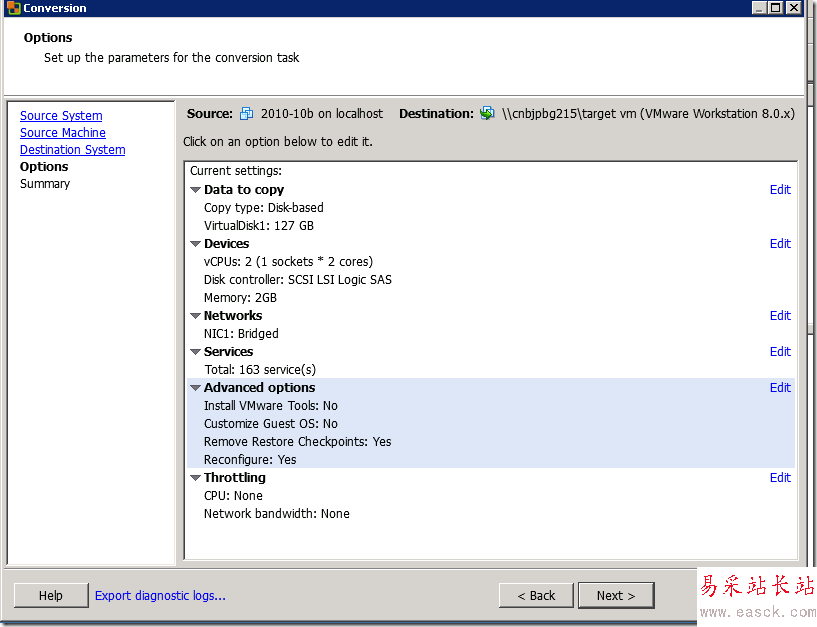The height and width of the screenshot is (627, 817).
Task: Select the Devices heading
Action: point(227,244)
